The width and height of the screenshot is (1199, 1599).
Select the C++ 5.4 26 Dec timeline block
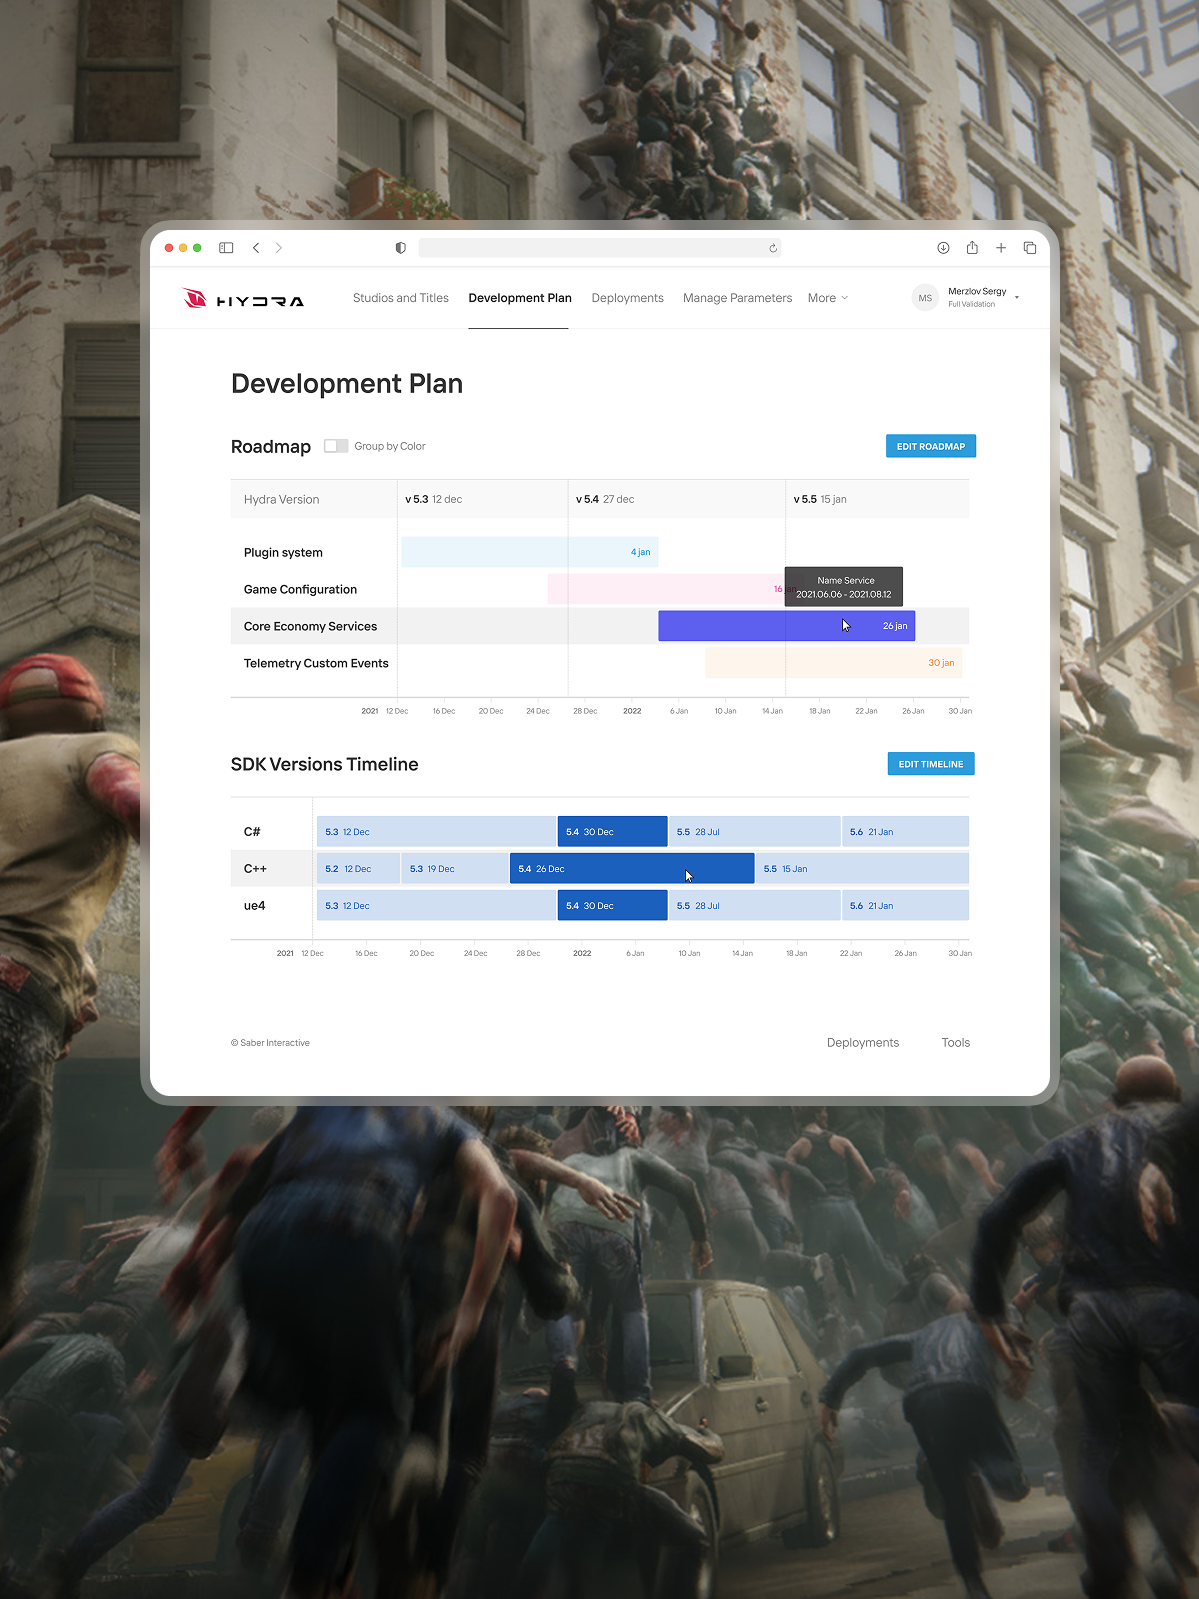tap(631, 868)
